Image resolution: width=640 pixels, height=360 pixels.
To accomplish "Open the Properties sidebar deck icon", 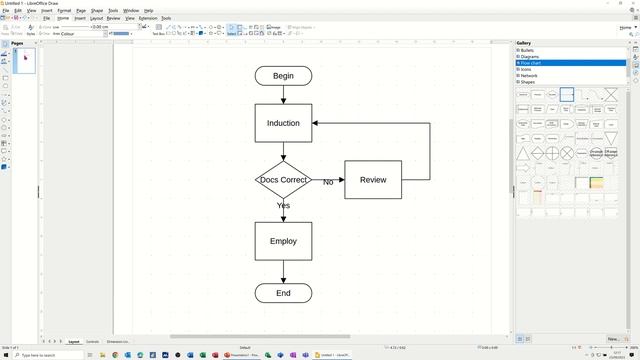I will 636,49.
